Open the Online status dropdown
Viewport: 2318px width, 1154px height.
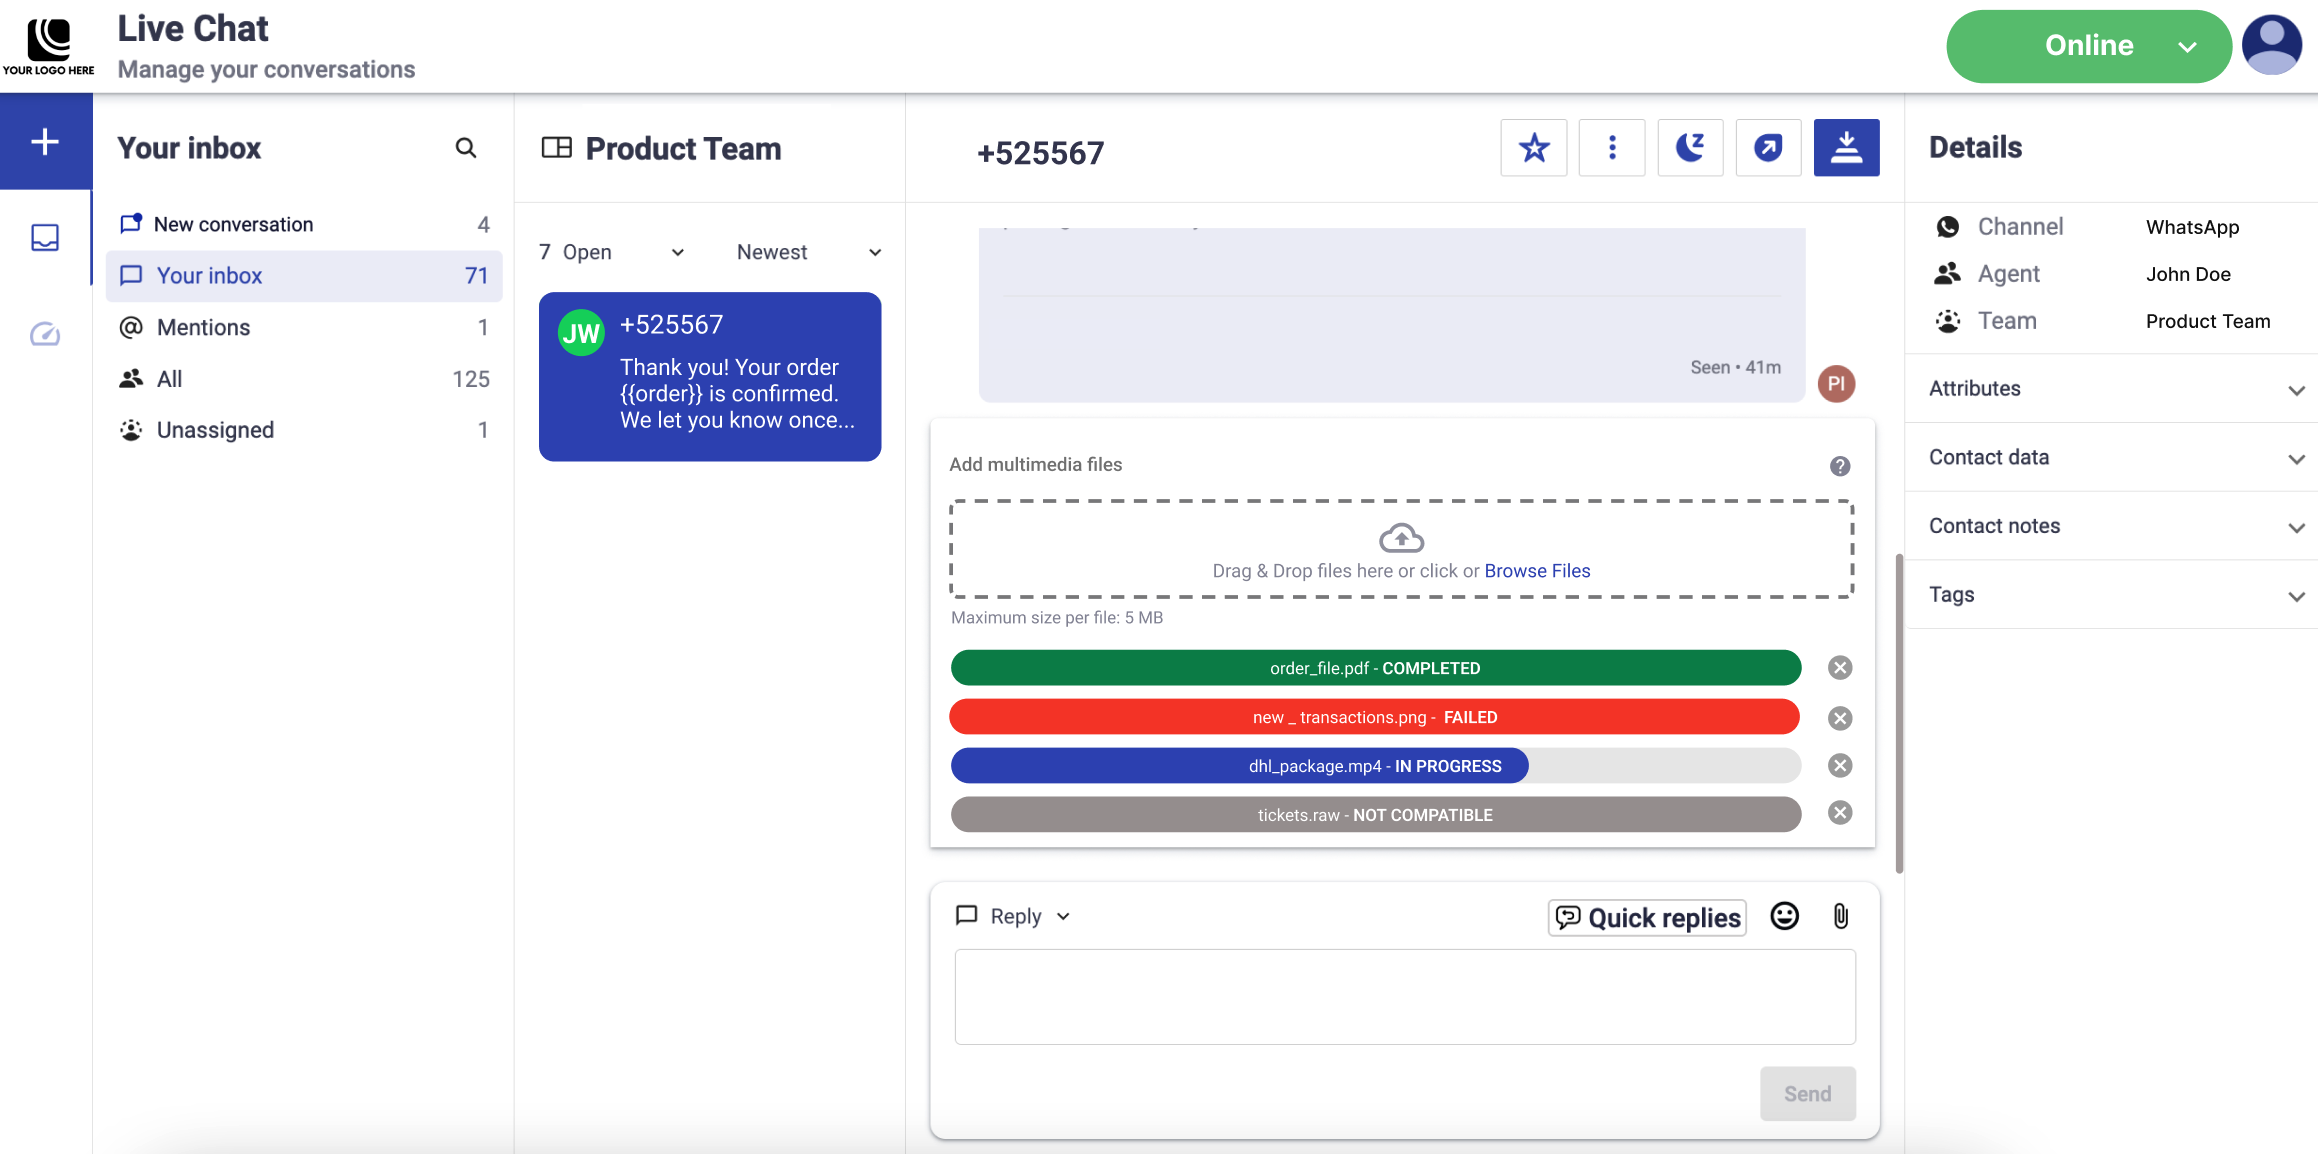click(x=2088, y=46)
